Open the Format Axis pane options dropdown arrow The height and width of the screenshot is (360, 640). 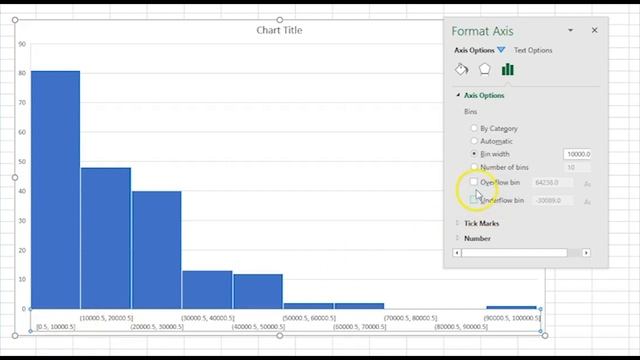[570, 30]
